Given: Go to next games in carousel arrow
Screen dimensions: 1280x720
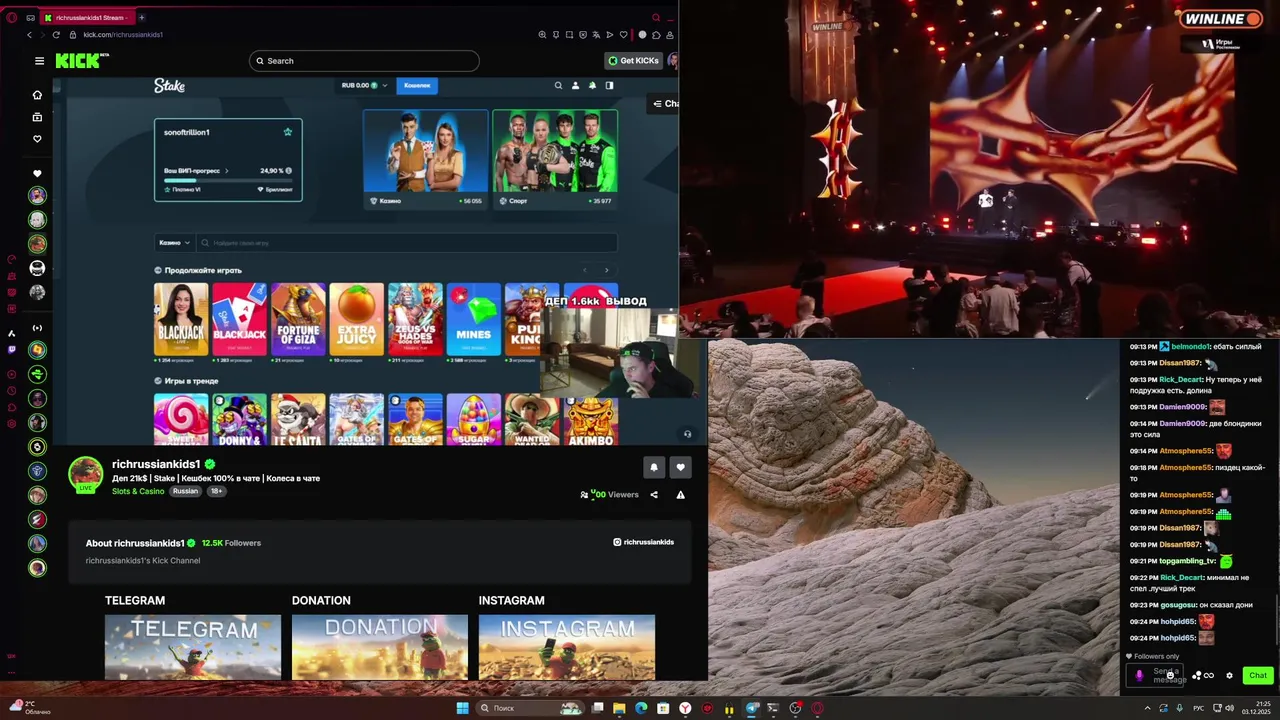Looking at the screenshot, I should (x=606, y=270).
